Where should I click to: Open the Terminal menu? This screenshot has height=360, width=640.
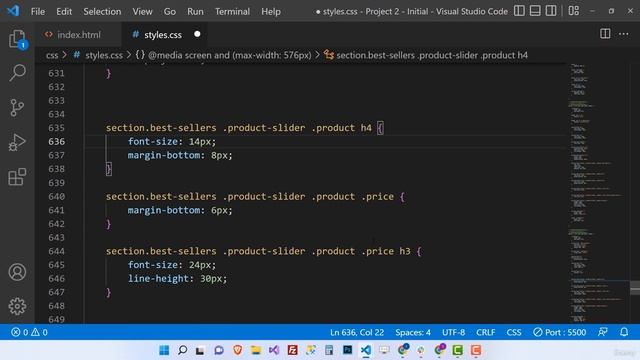232,11
